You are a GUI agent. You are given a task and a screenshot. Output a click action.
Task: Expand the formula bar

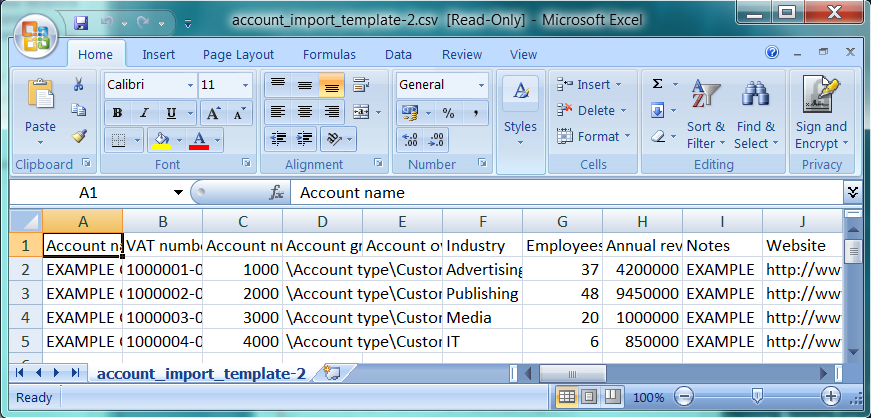(852, 192)
